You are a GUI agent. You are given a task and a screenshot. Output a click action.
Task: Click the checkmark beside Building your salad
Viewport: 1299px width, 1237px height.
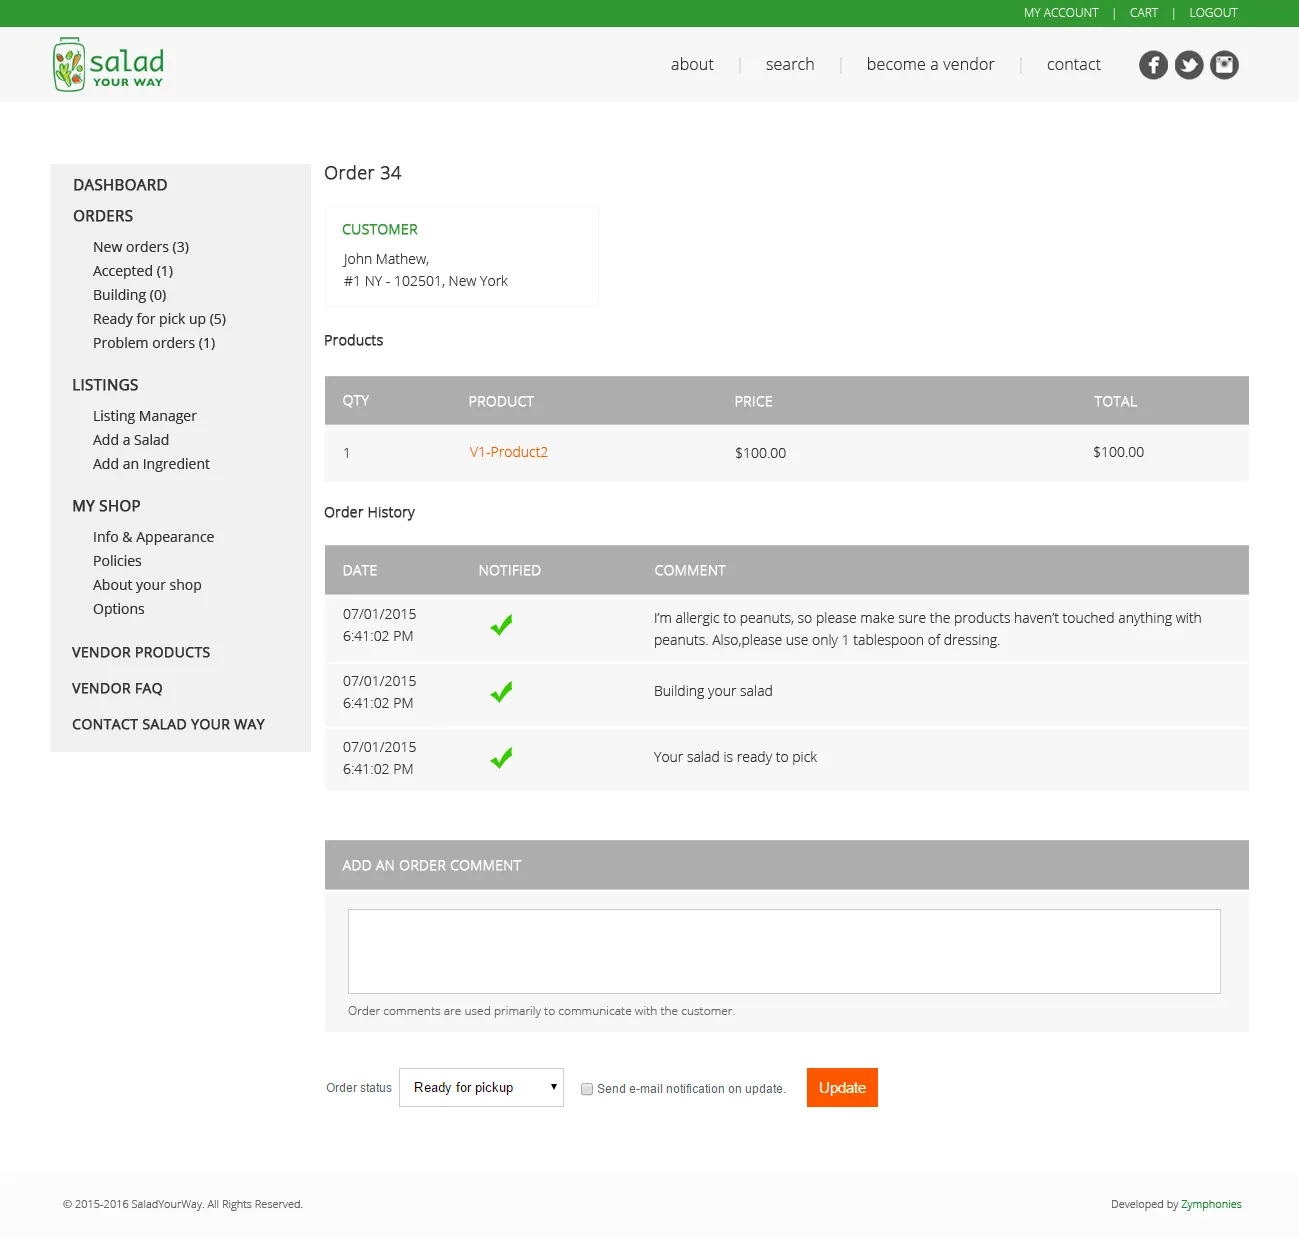coord(501,692)
